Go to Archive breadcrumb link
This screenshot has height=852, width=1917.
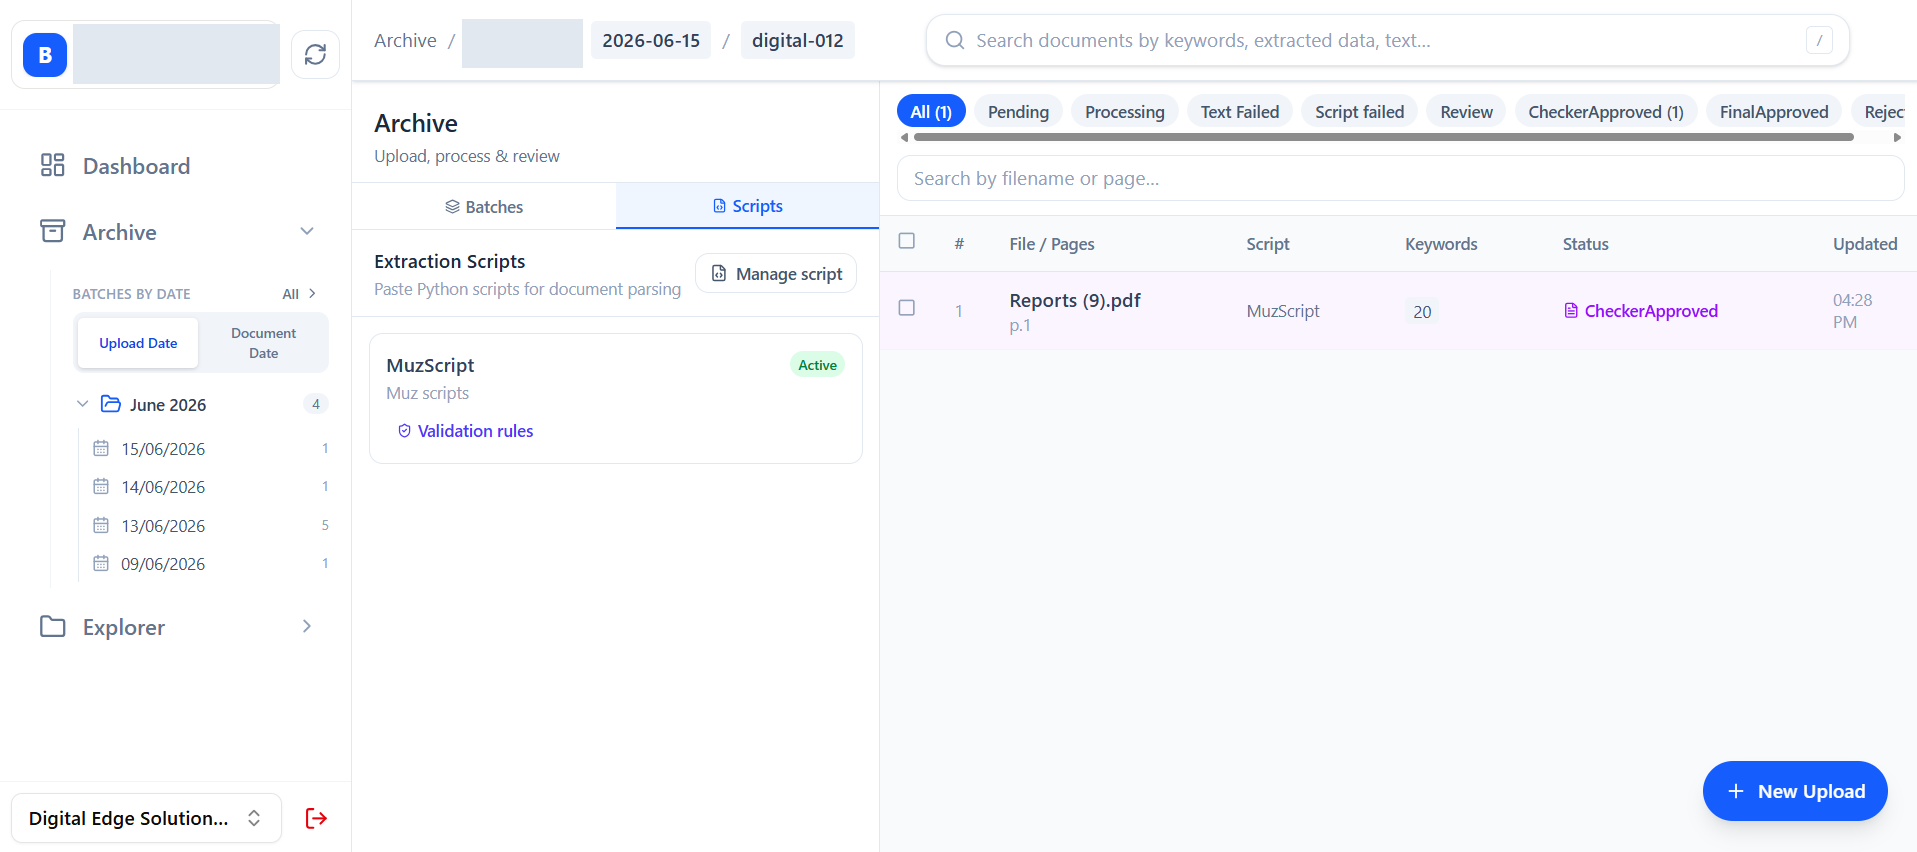(x=405, y=40)
